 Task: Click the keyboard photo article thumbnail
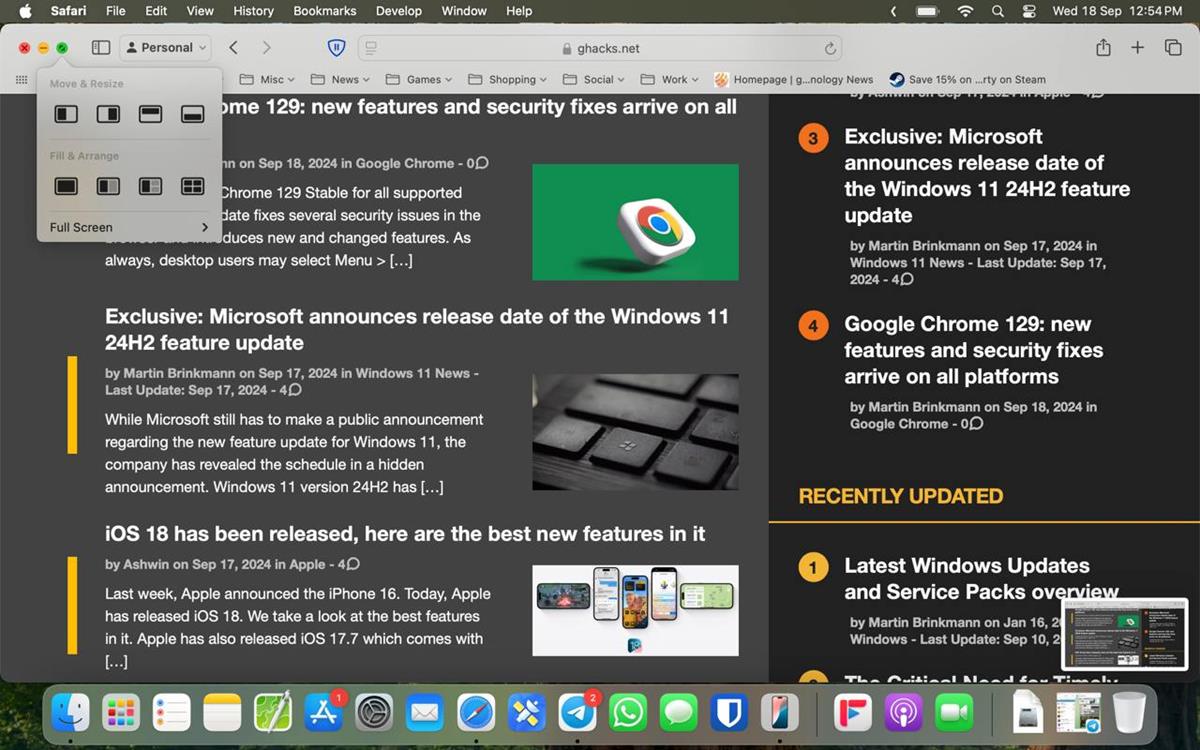pos(635,432)
